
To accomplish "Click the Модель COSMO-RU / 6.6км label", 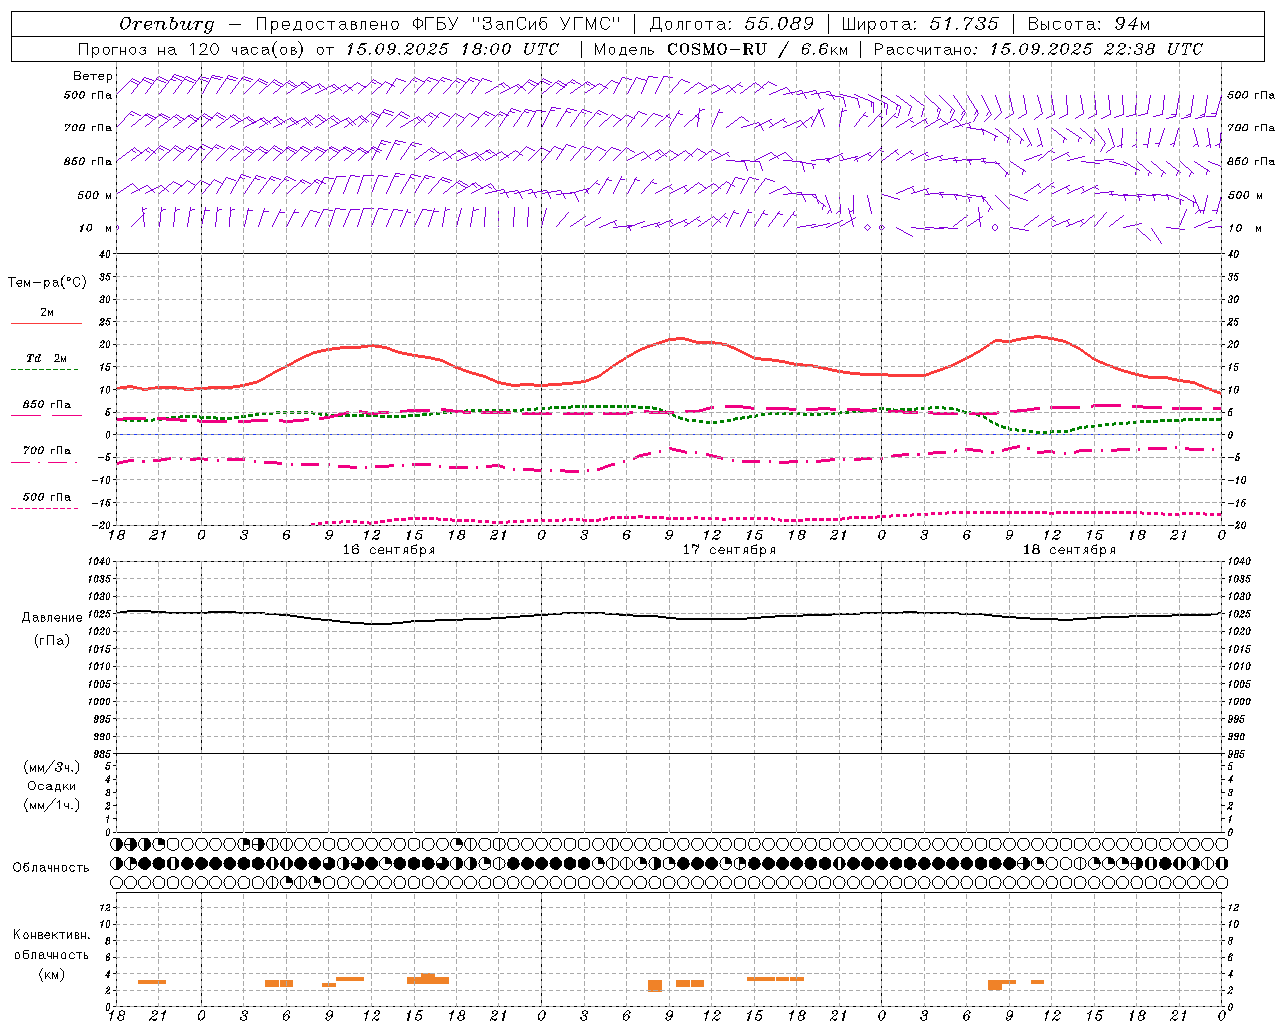I will tap(721, 49).
